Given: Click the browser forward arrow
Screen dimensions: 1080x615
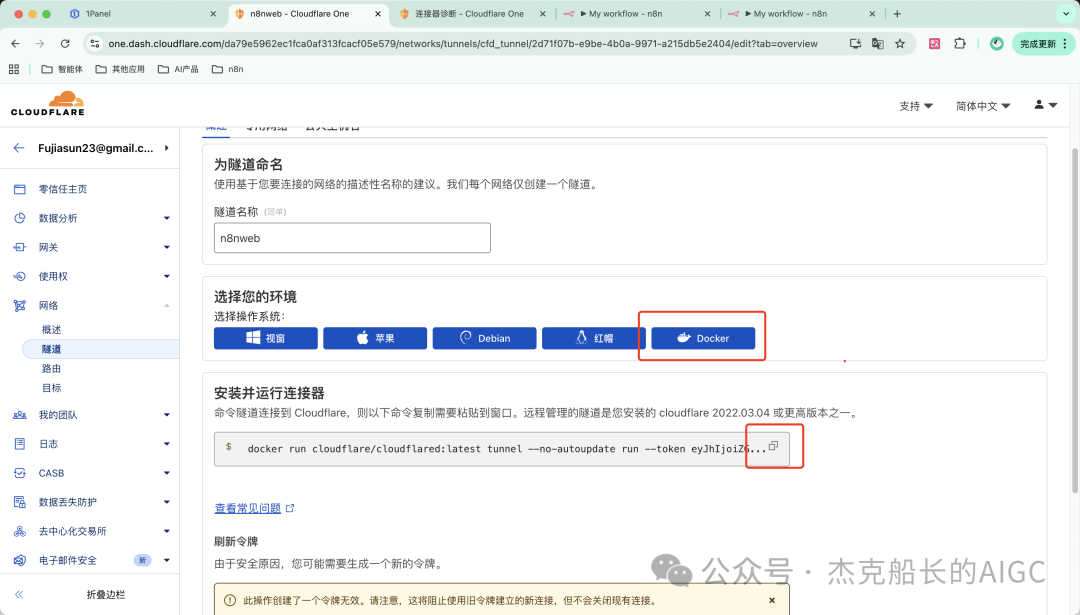Looking at the screenshot, I should pos(40,43).
